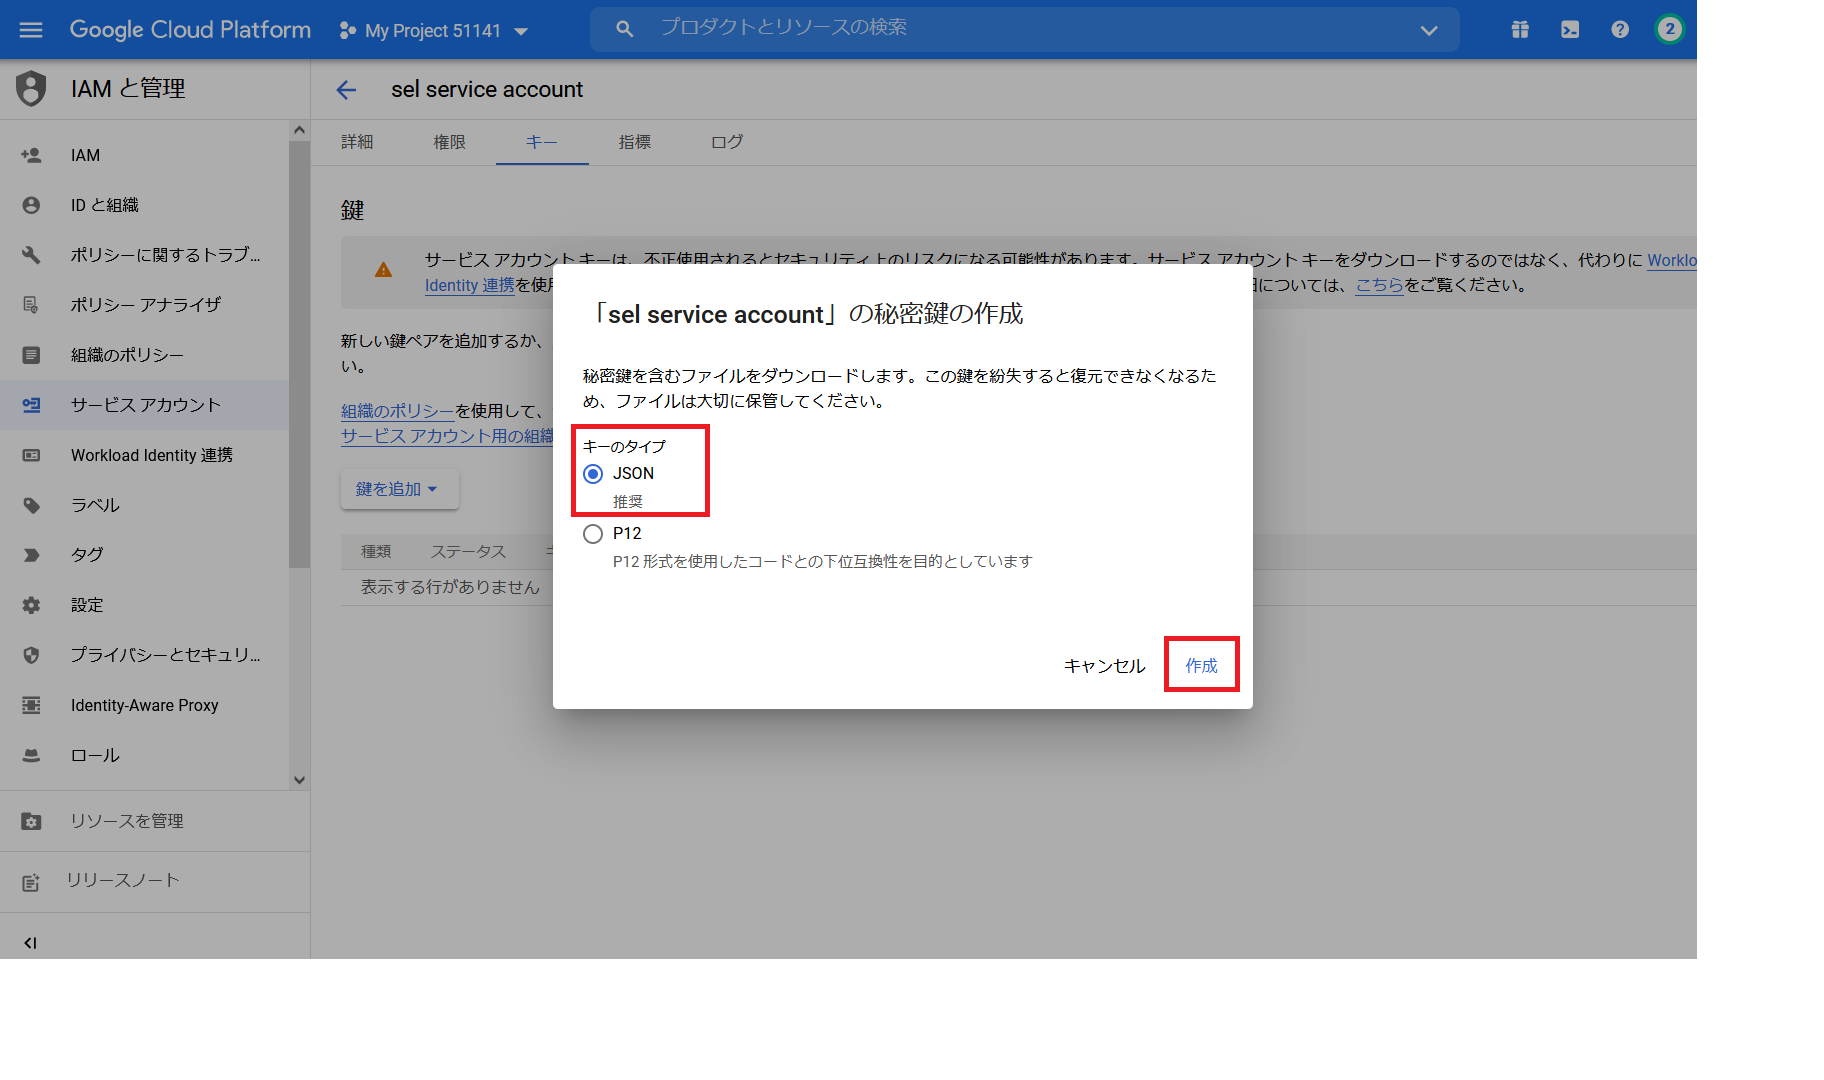Open ロール in the sidebar
Screen dimensions: 1824x1080
coord(145,755)
